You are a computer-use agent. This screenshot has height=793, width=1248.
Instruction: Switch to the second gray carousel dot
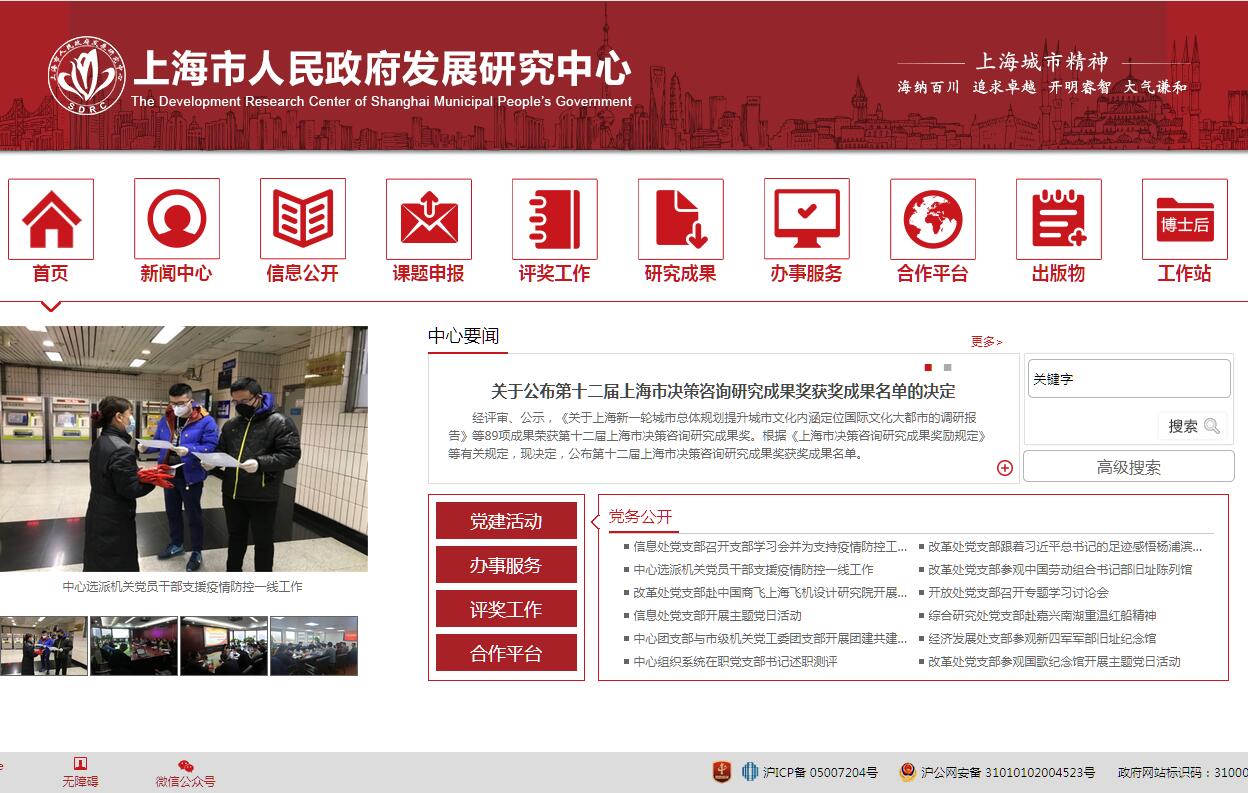point(947,367)
